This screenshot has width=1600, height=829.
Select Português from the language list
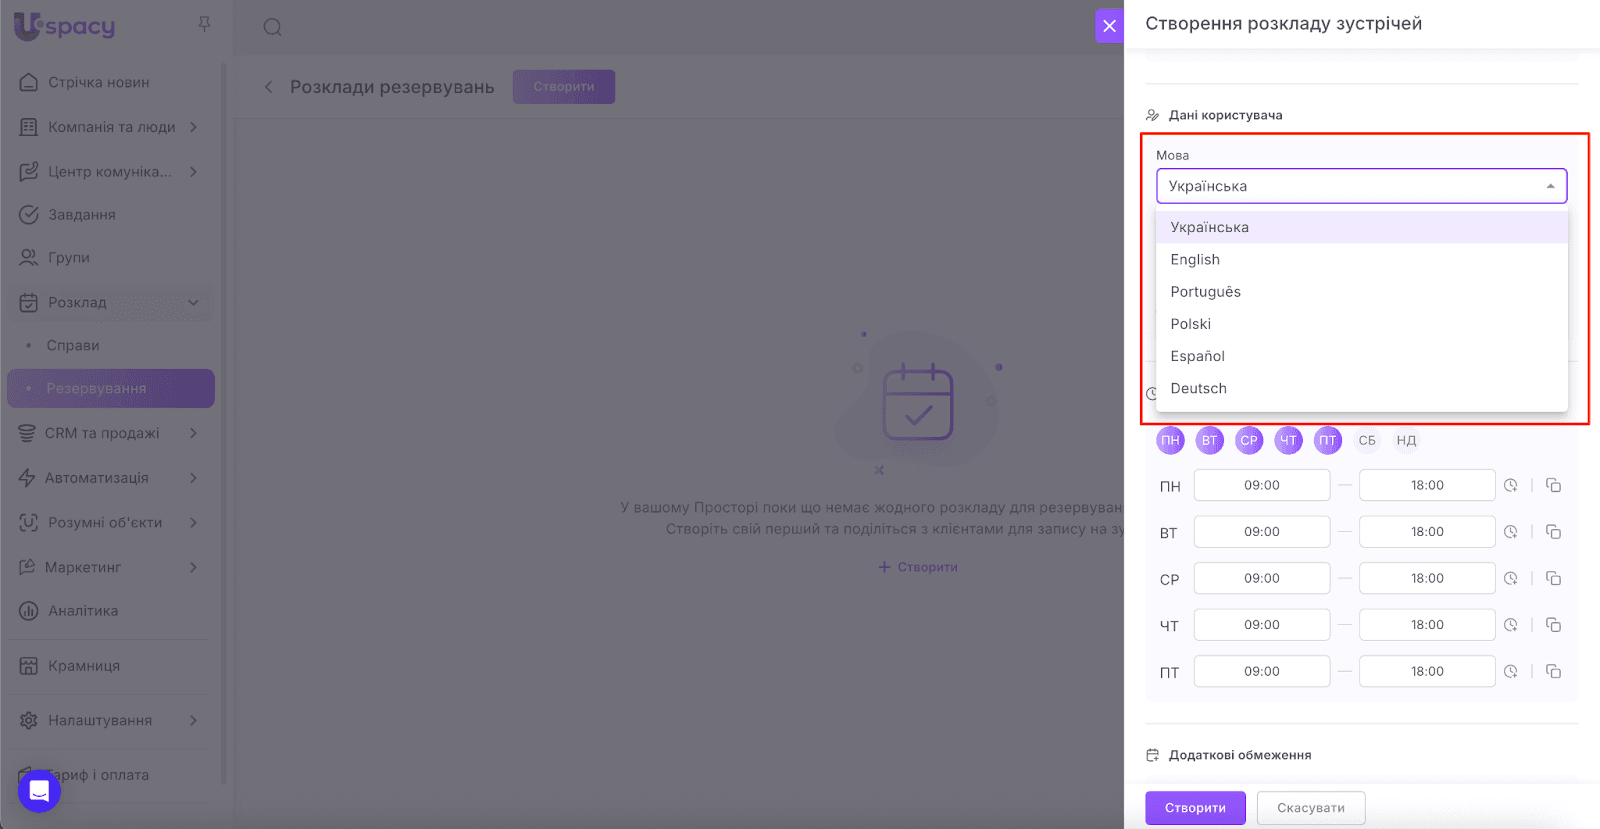click(x=1361, y=291)
